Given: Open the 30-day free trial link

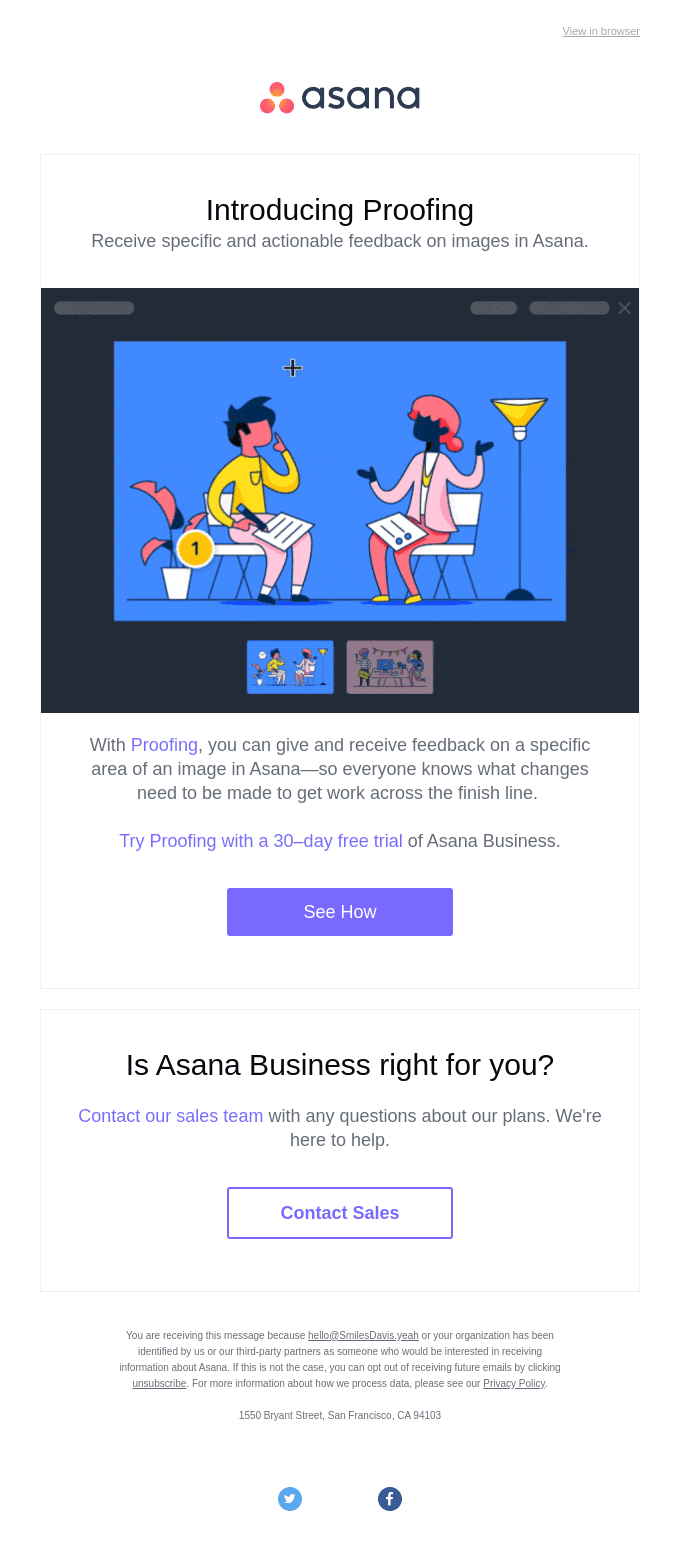Looking at the screenshot, I should 261,841.
